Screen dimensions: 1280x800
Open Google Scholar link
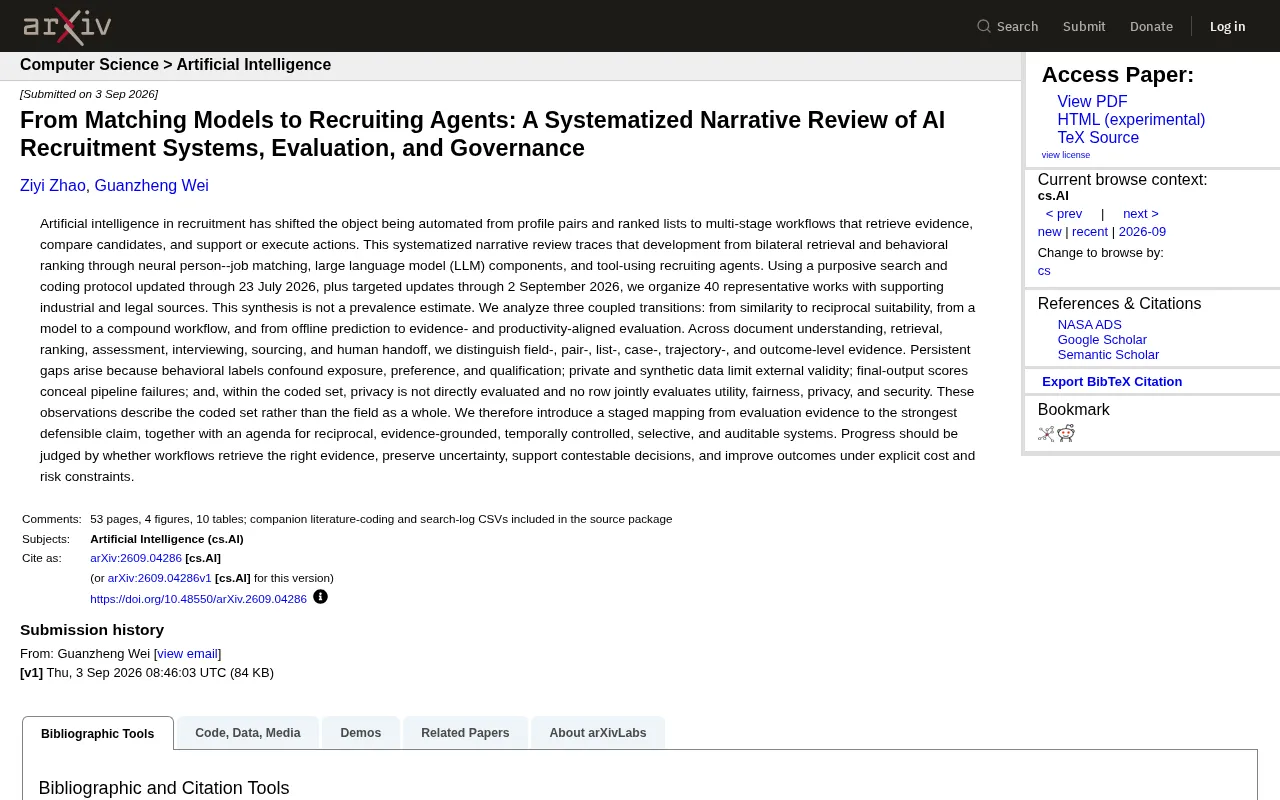tap(1102, 340)
